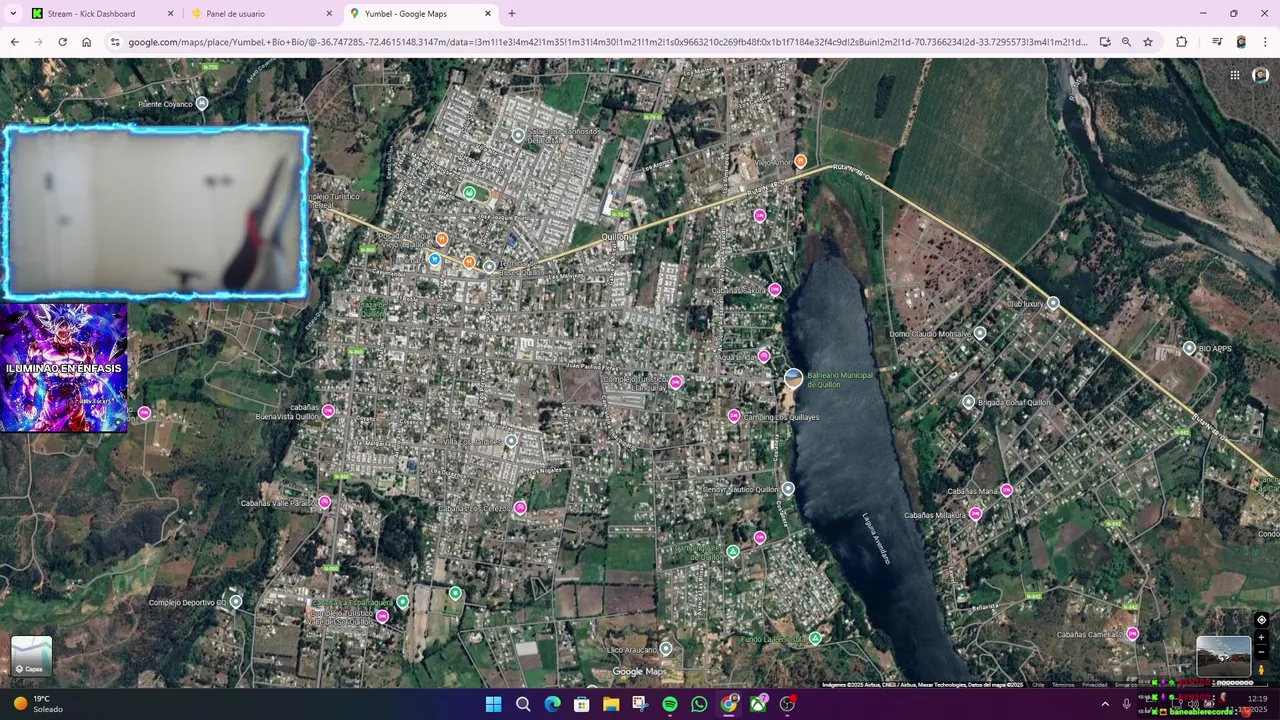Select the Viejo Amor restaurant pin

point(800,161)
